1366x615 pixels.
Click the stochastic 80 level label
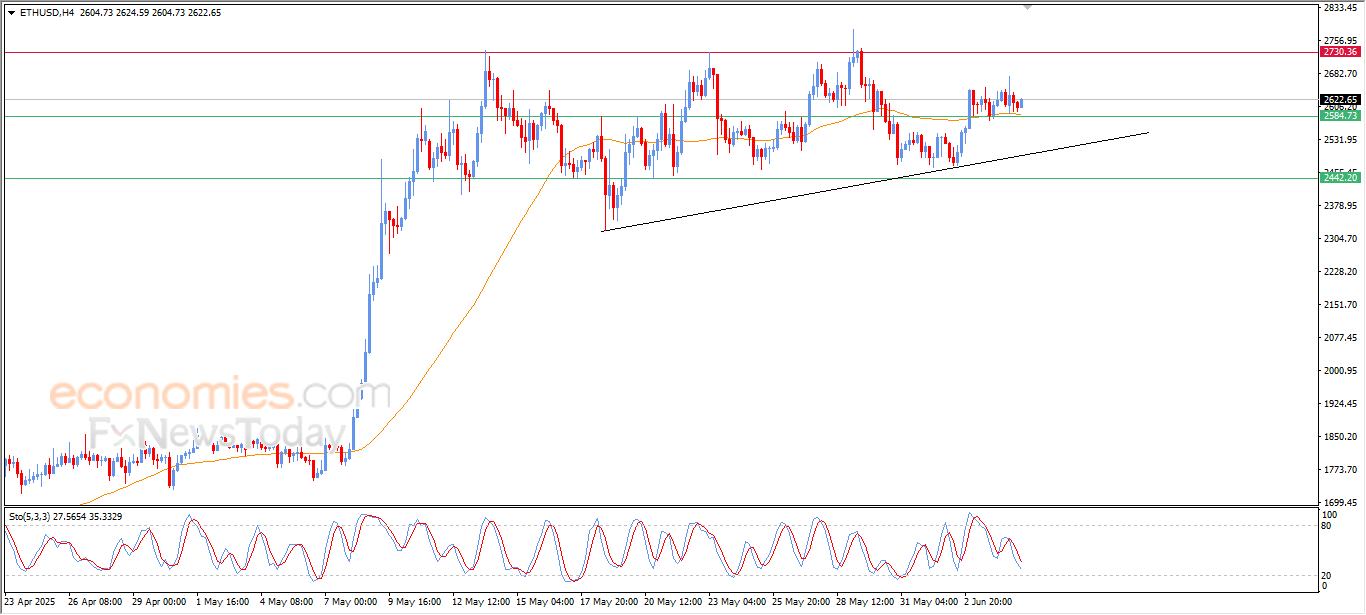coord(1327,525)
